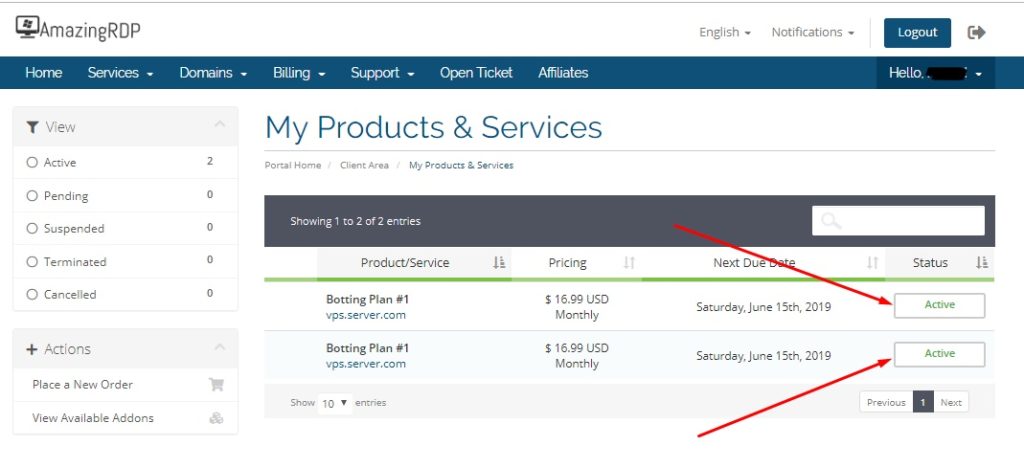Click Active status button in first row
This screenshot has width=1024, height=468.
pyautogui.click(x=939, y=305)
